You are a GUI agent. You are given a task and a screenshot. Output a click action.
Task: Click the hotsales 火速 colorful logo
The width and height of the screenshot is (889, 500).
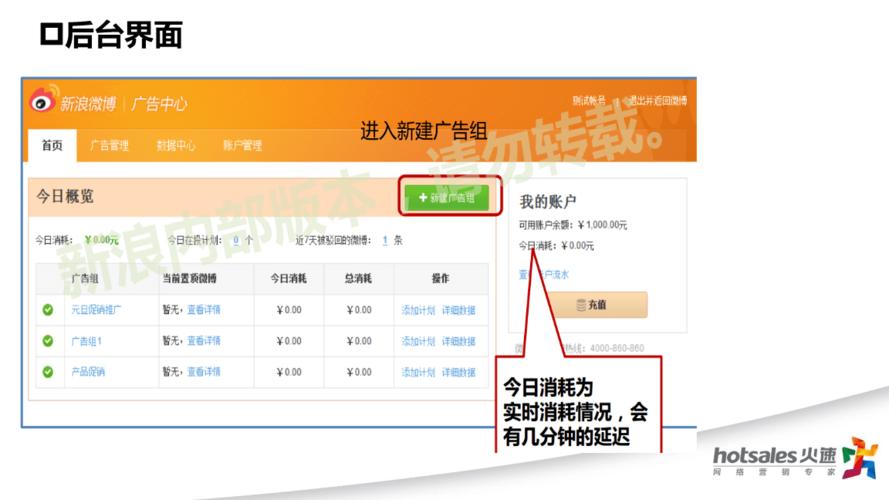pos(860,457)
